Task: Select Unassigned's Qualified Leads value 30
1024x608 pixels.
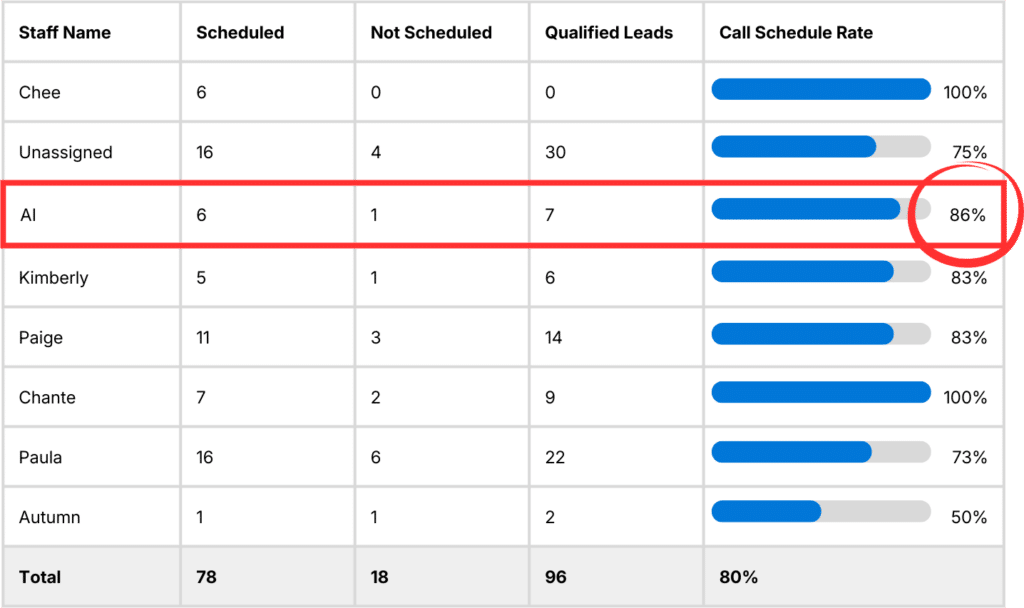Action: point(555,153)
